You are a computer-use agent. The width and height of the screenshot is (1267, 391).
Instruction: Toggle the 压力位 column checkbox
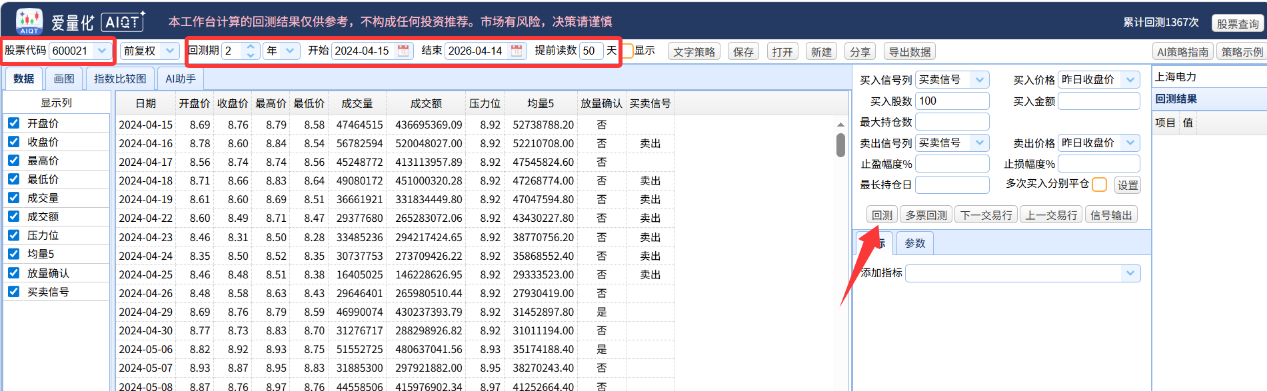(x=13, y=235)
